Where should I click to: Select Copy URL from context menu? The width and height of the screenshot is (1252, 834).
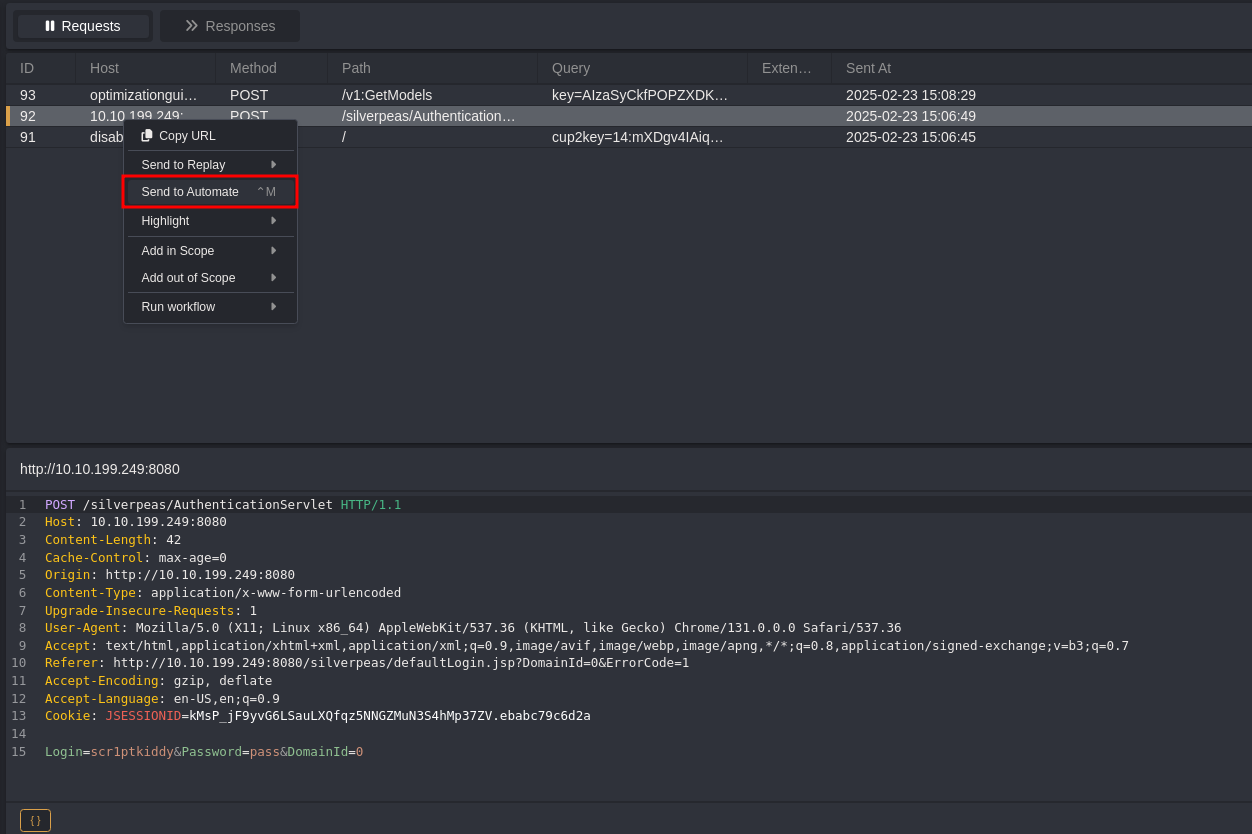210,136
